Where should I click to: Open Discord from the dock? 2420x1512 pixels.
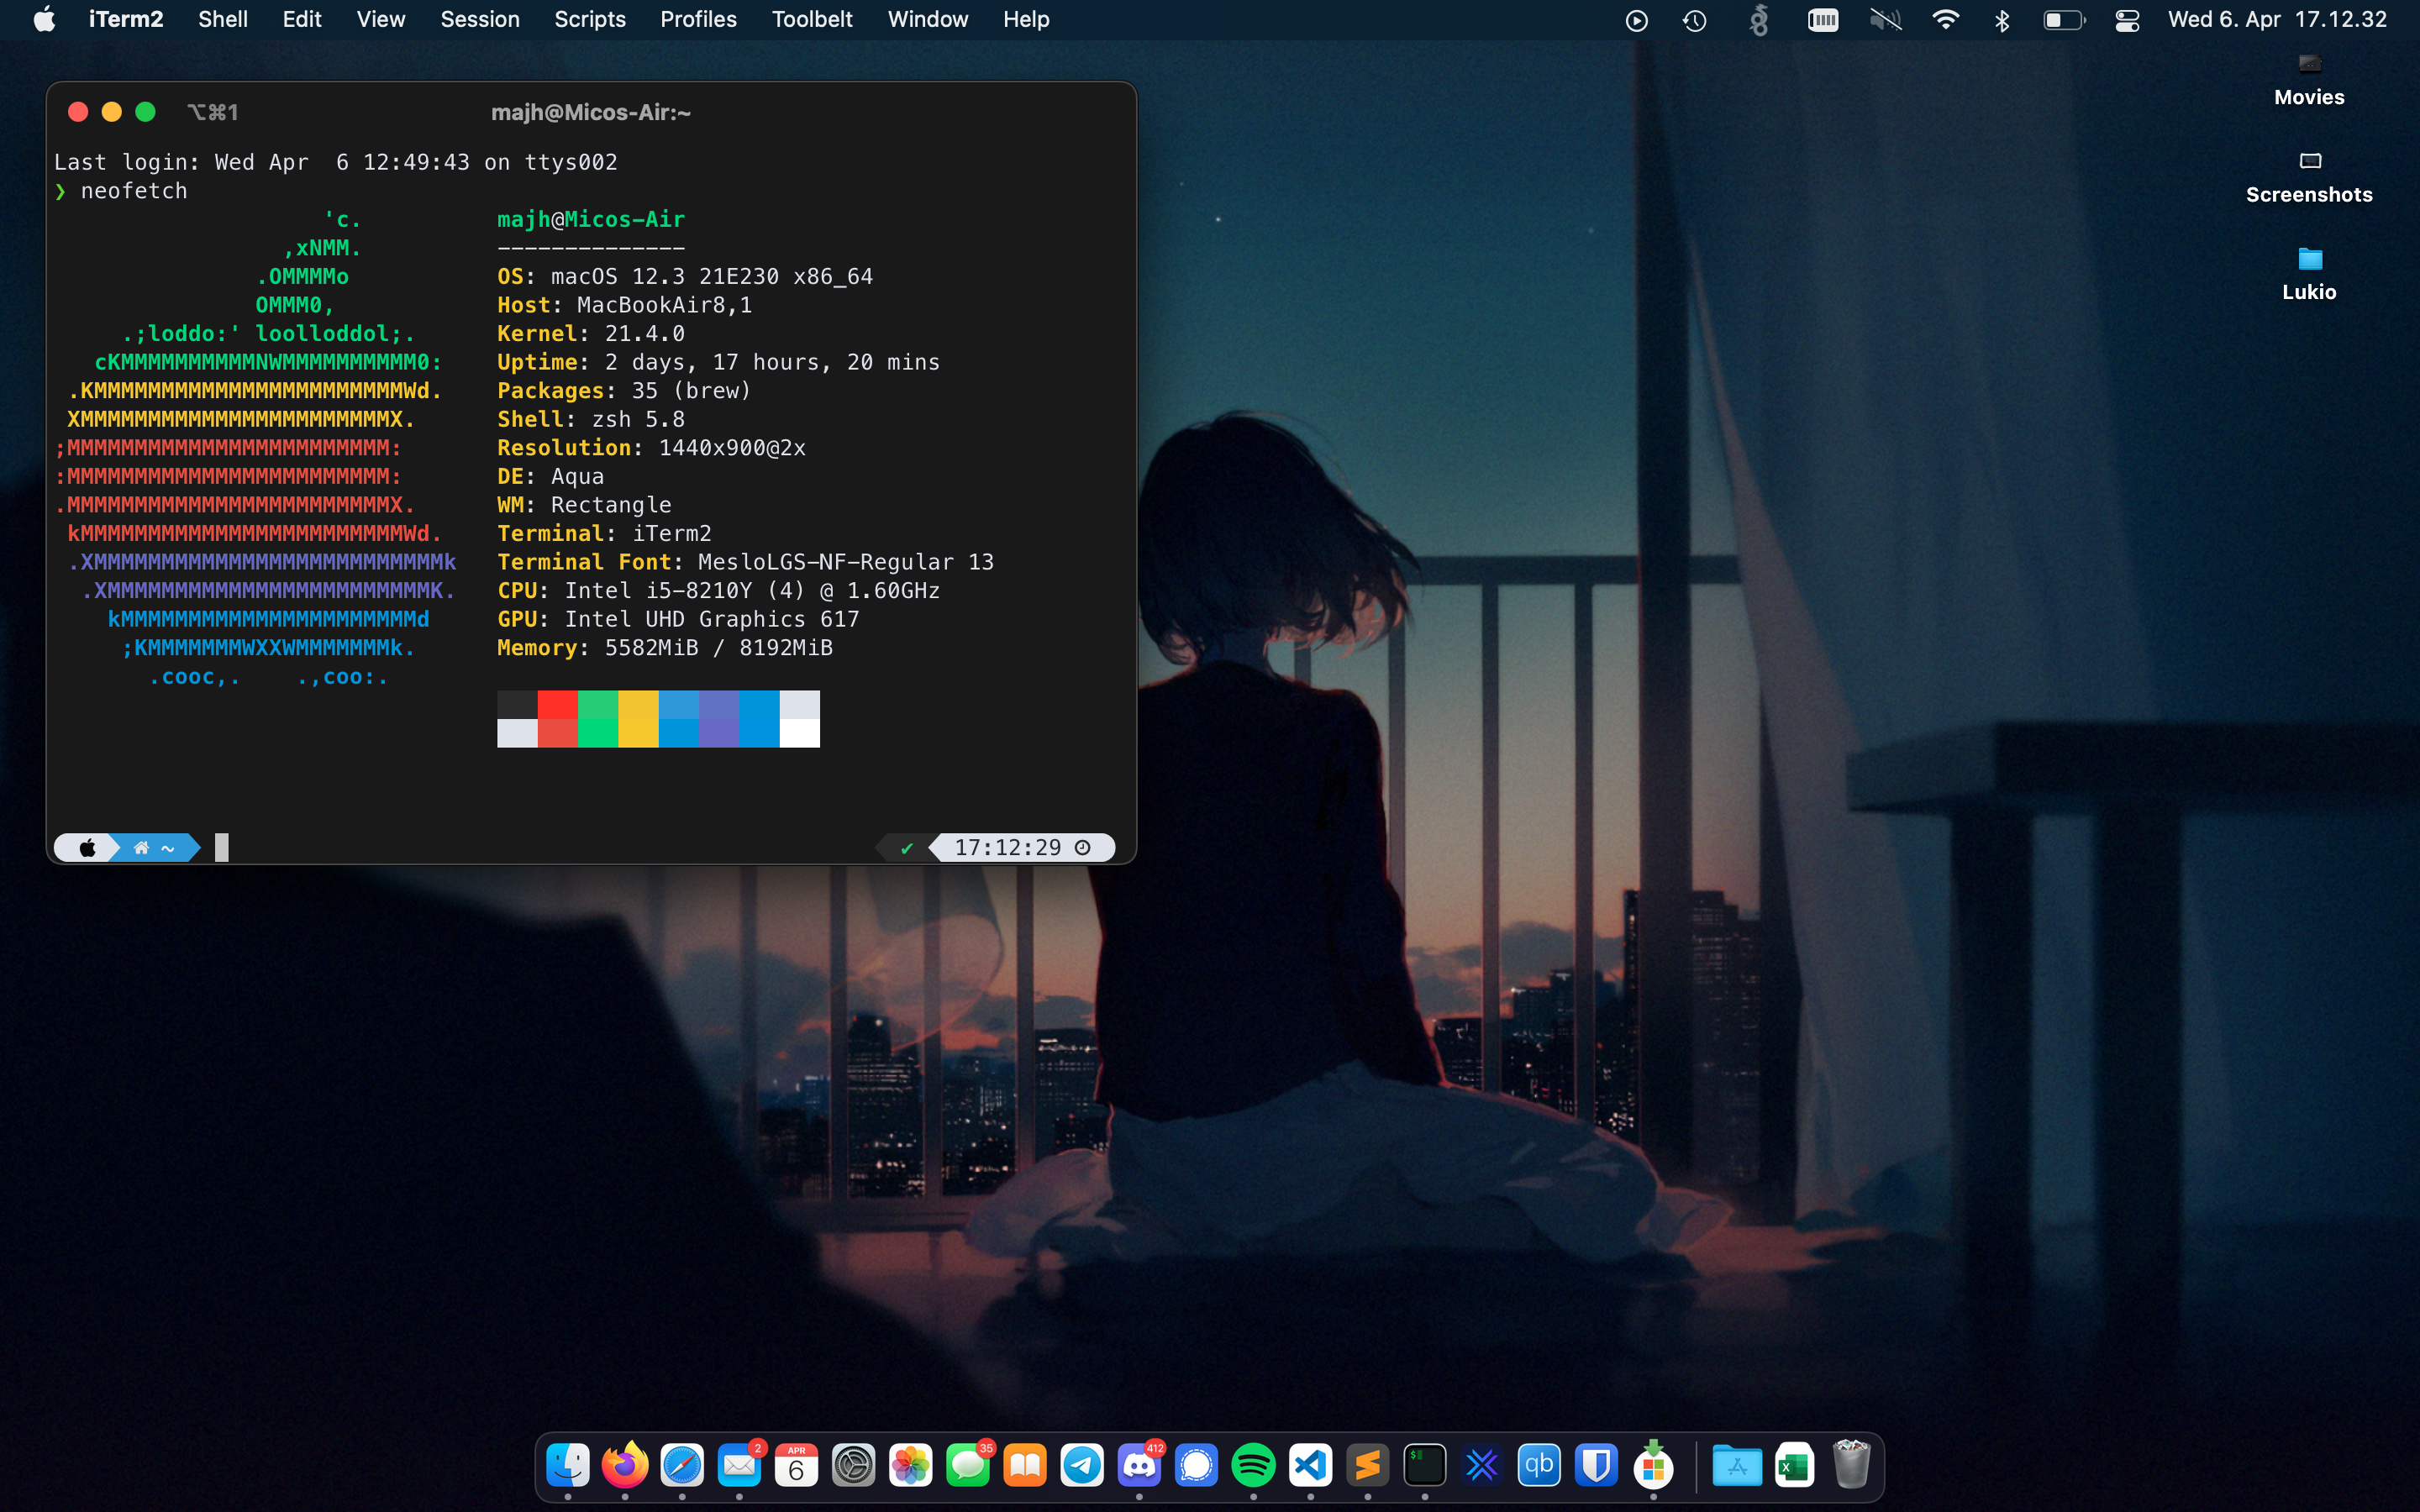pos(1139,1466)
